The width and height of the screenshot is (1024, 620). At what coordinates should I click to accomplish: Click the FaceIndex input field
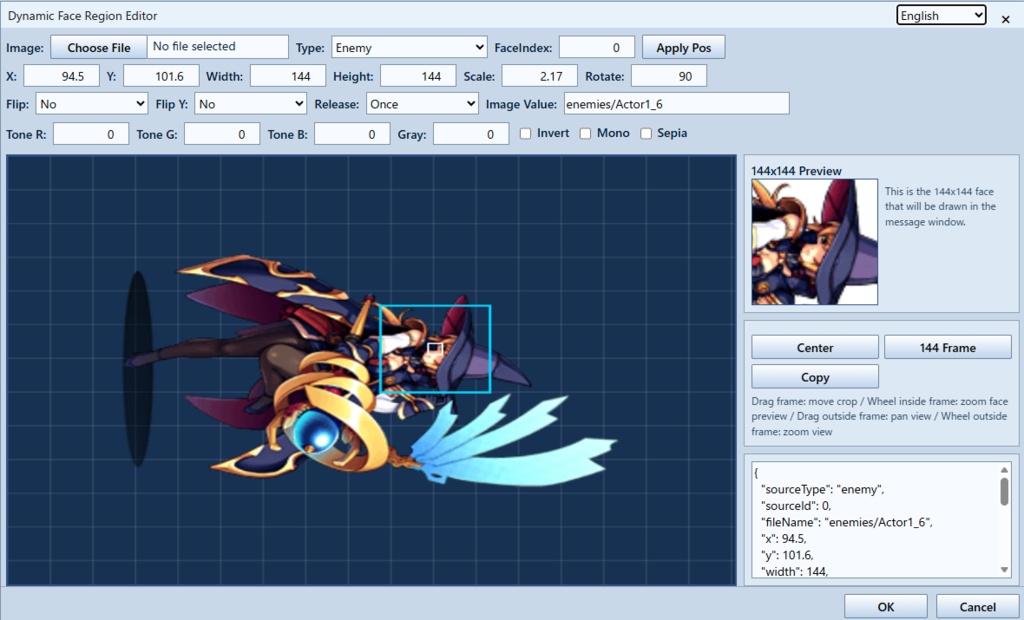coord(597,48)
